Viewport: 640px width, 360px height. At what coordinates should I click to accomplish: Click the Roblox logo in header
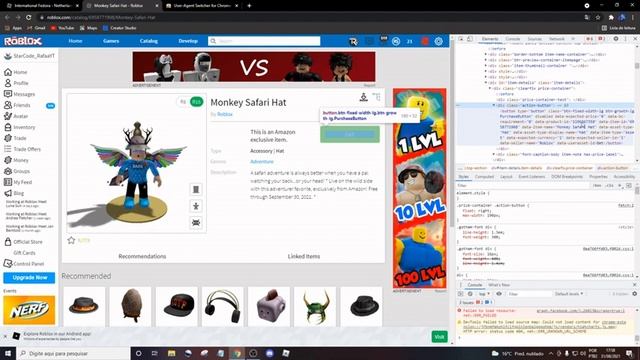(x=23, y=41)
